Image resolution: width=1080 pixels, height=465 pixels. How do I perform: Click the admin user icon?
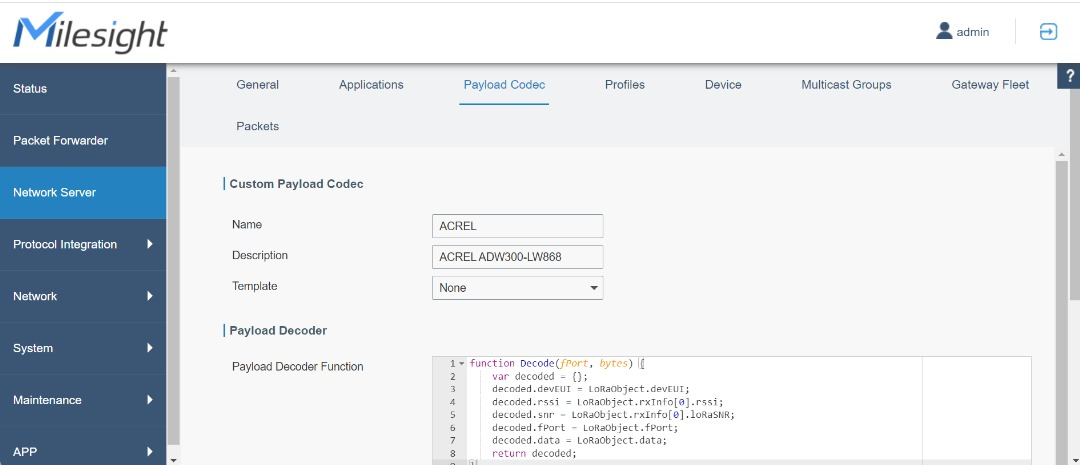[x=944, y=31]
